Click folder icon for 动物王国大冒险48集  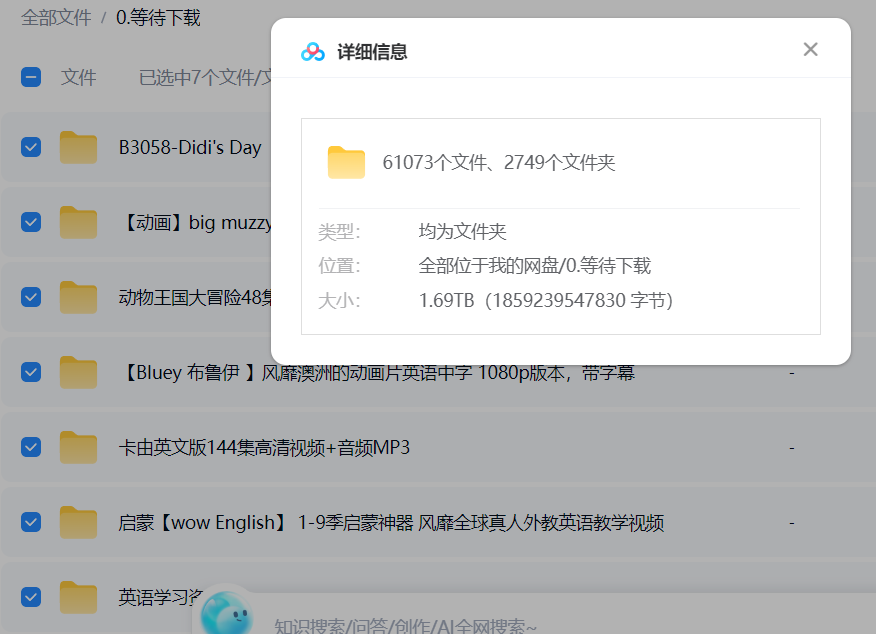78,297
